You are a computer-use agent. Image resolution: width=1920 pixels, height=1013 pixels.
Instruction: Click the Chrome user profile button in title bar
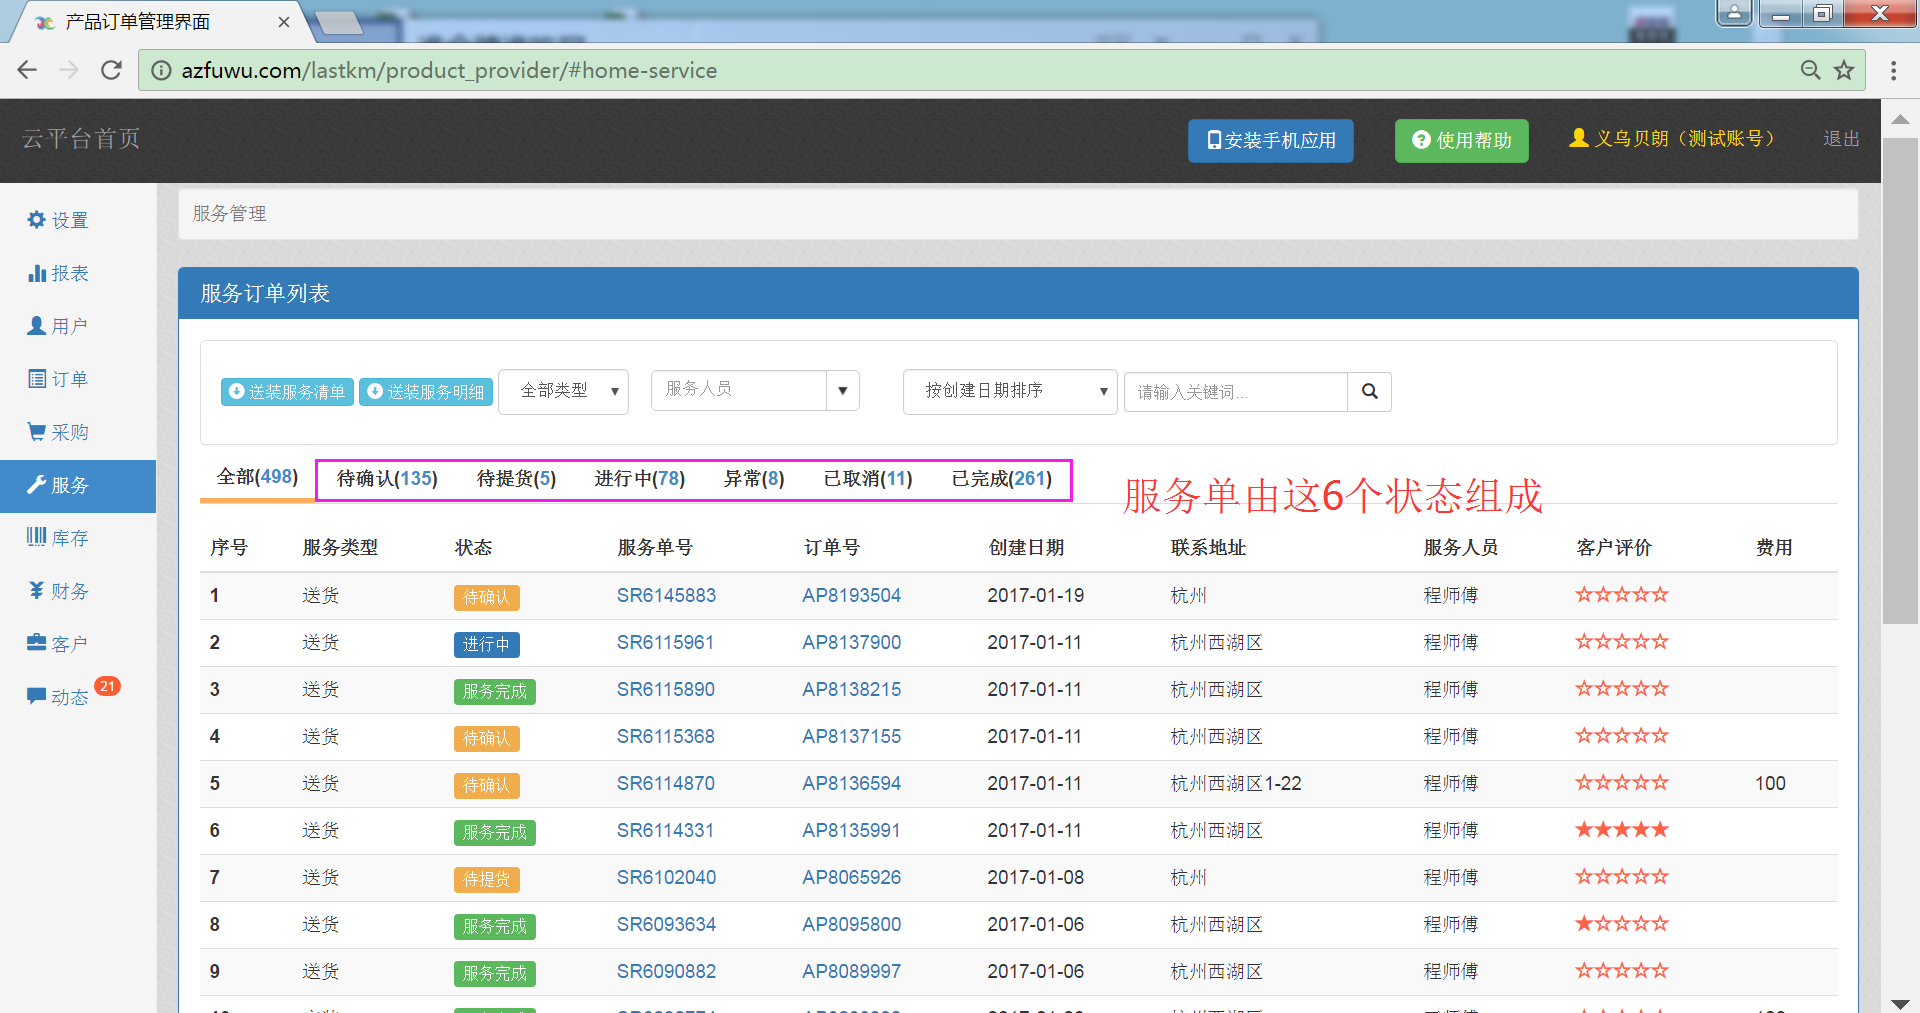[1734, 13]
